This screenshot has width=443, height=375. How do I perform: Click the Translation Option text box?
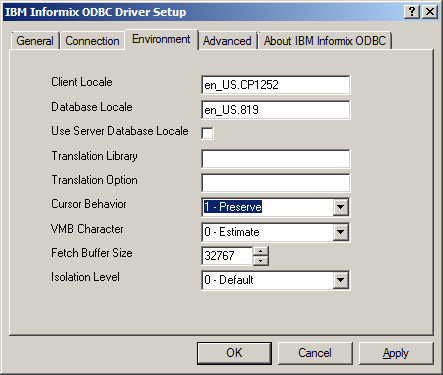(276, 183)
